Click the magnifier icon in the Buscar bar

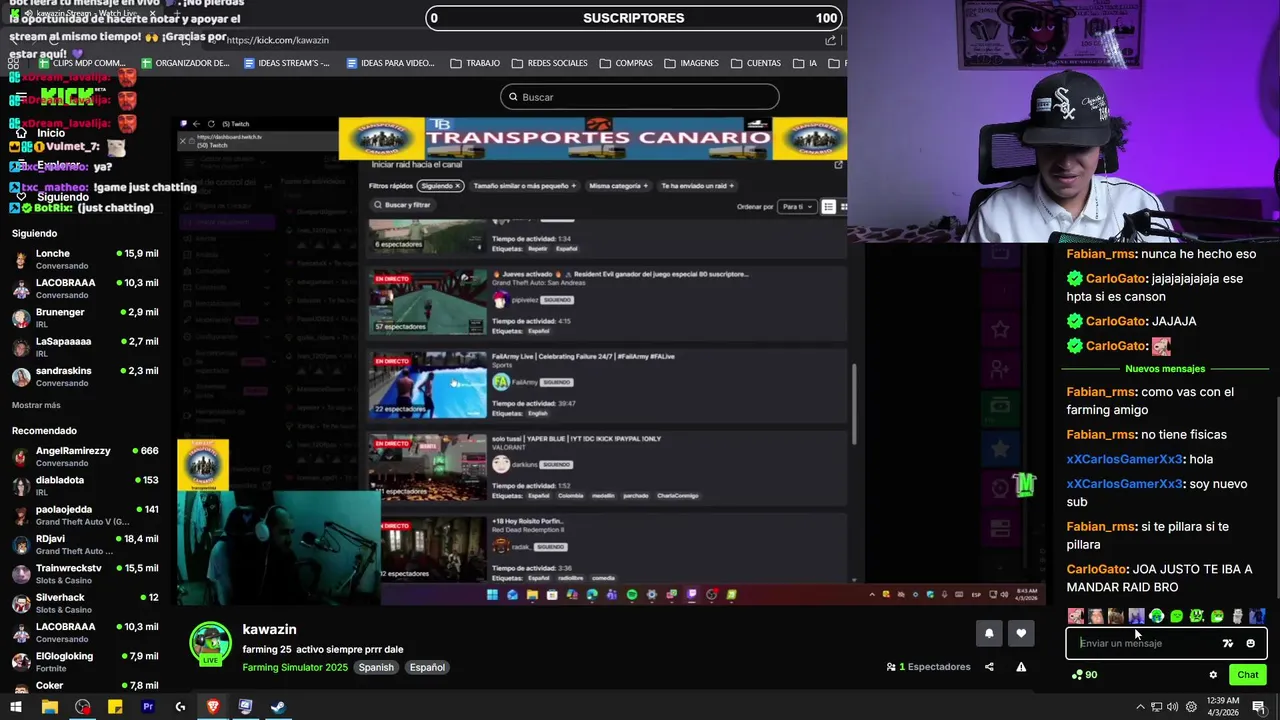pyautogui.click(x=512, y=97)
